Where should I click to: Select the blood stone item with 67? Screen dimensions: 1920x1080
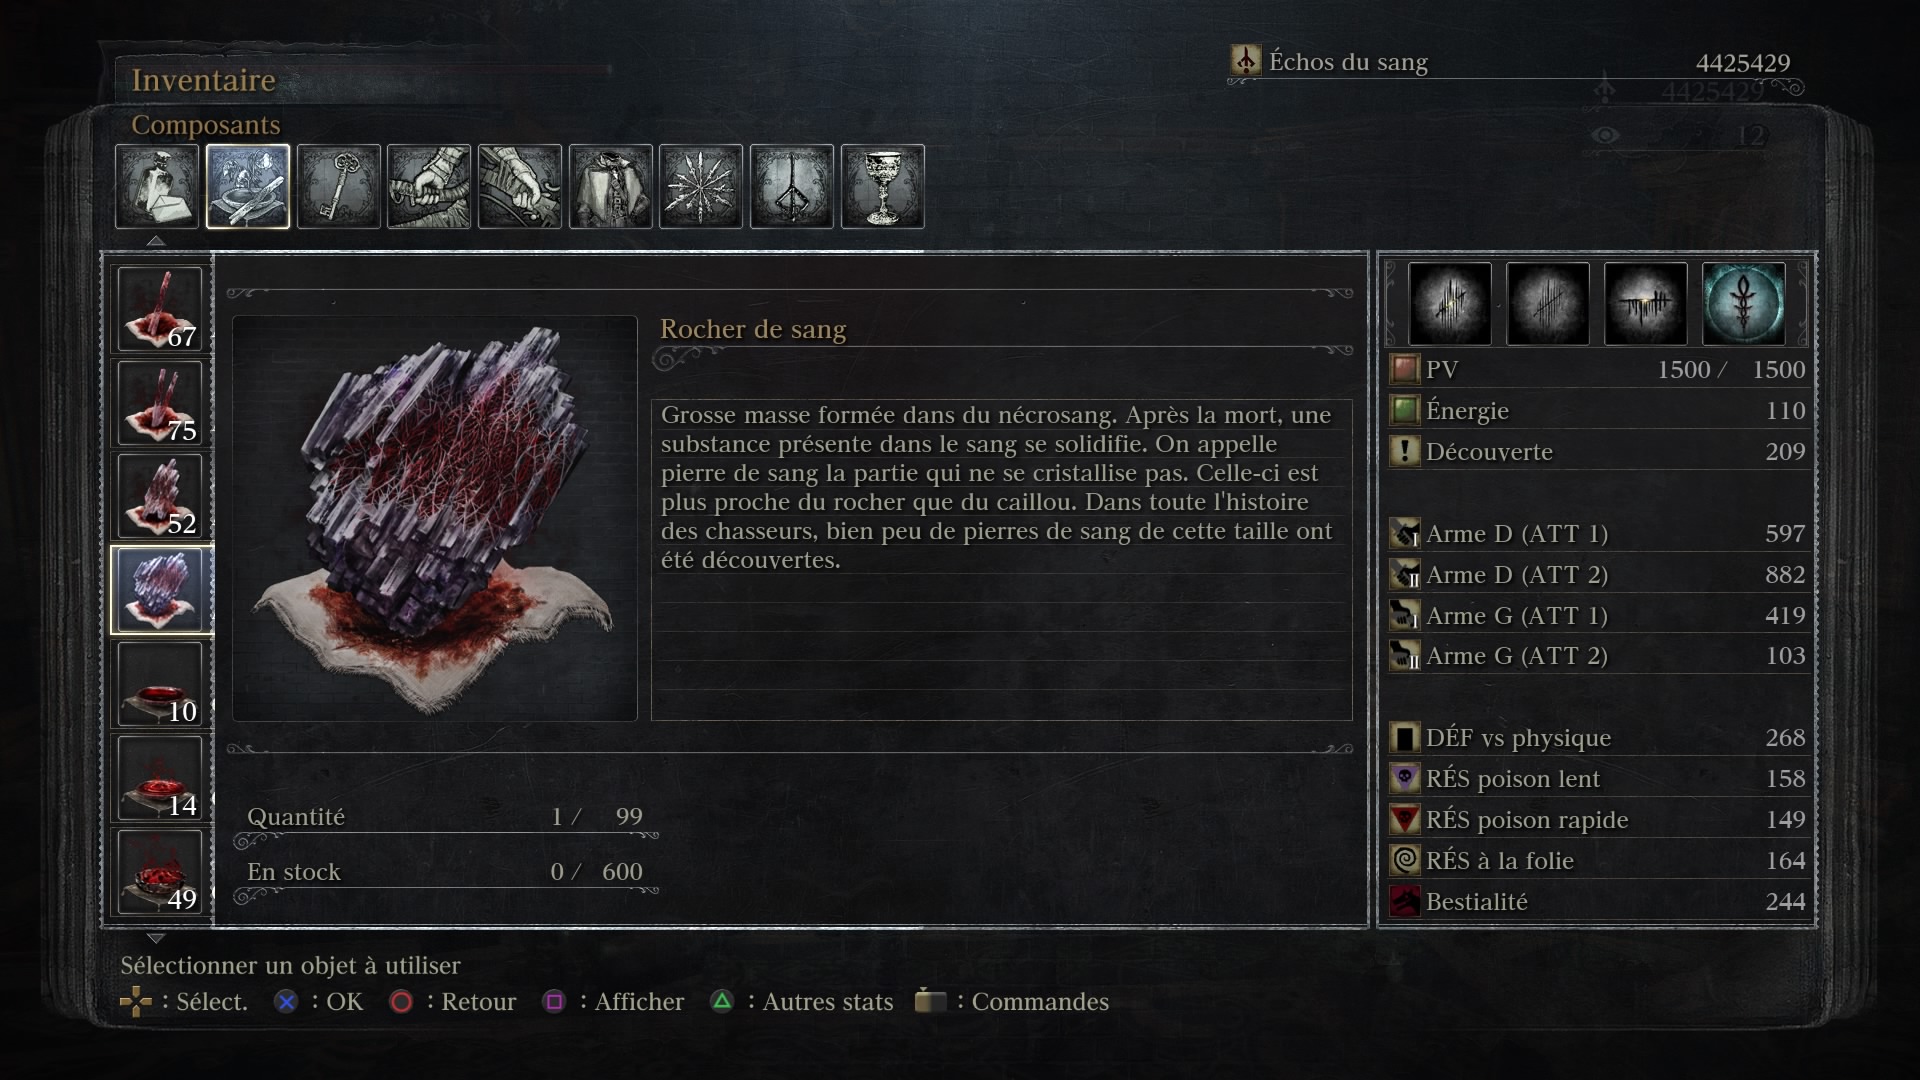pyautogui.click(x=160, y=308)
